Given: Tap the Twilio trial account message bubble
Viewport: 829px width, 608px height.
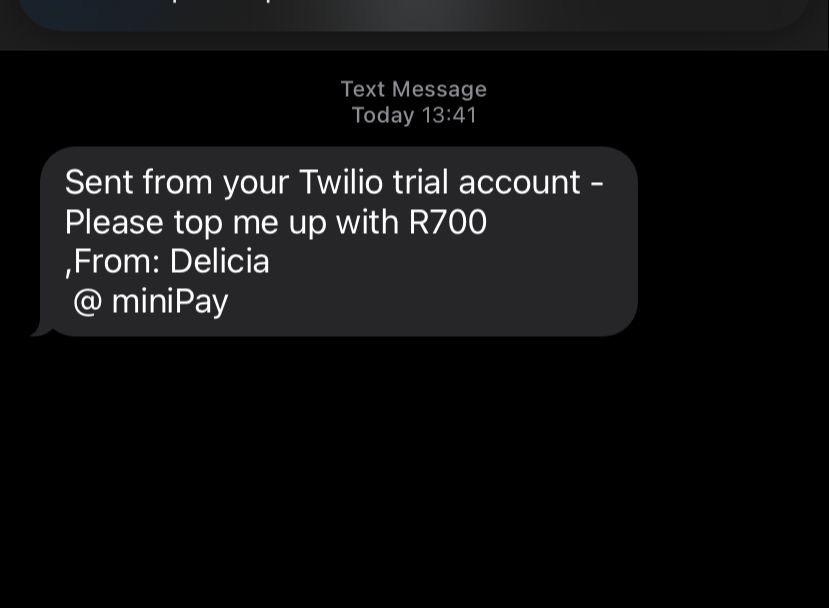Looking at the screenshot, I should pos(339,241).
